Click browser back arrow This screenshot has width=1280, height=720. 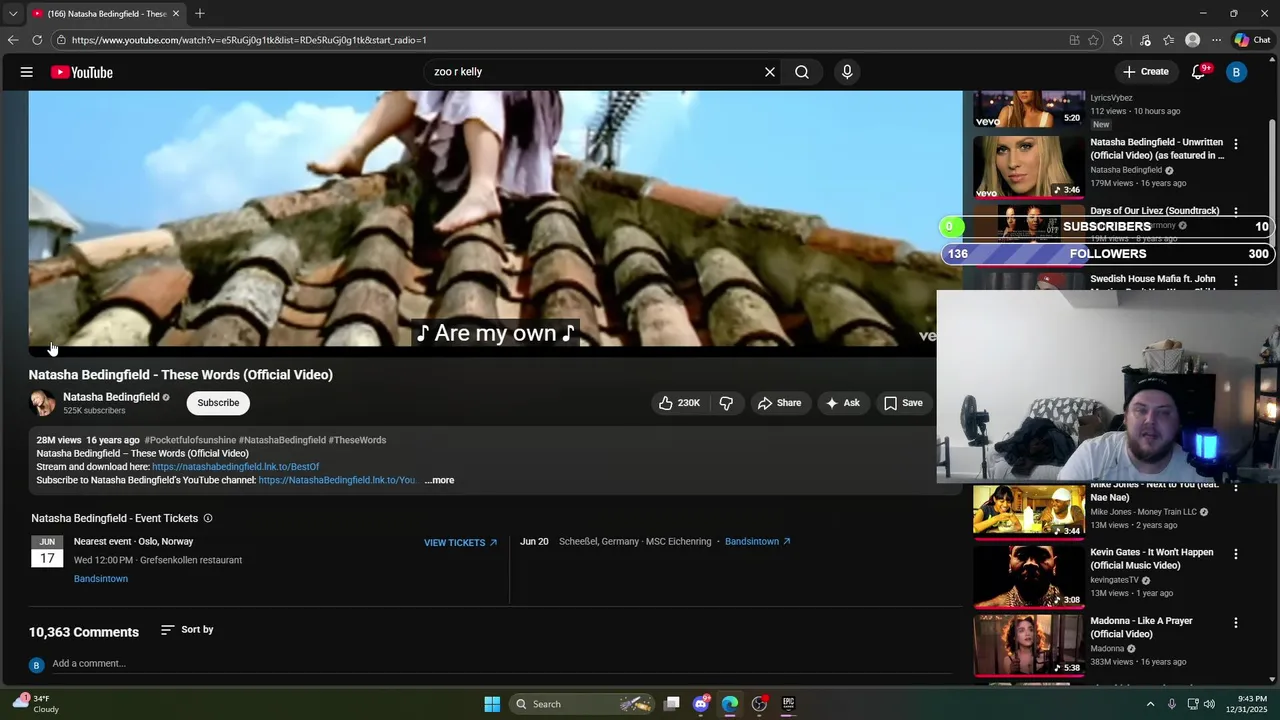(13, 40)
